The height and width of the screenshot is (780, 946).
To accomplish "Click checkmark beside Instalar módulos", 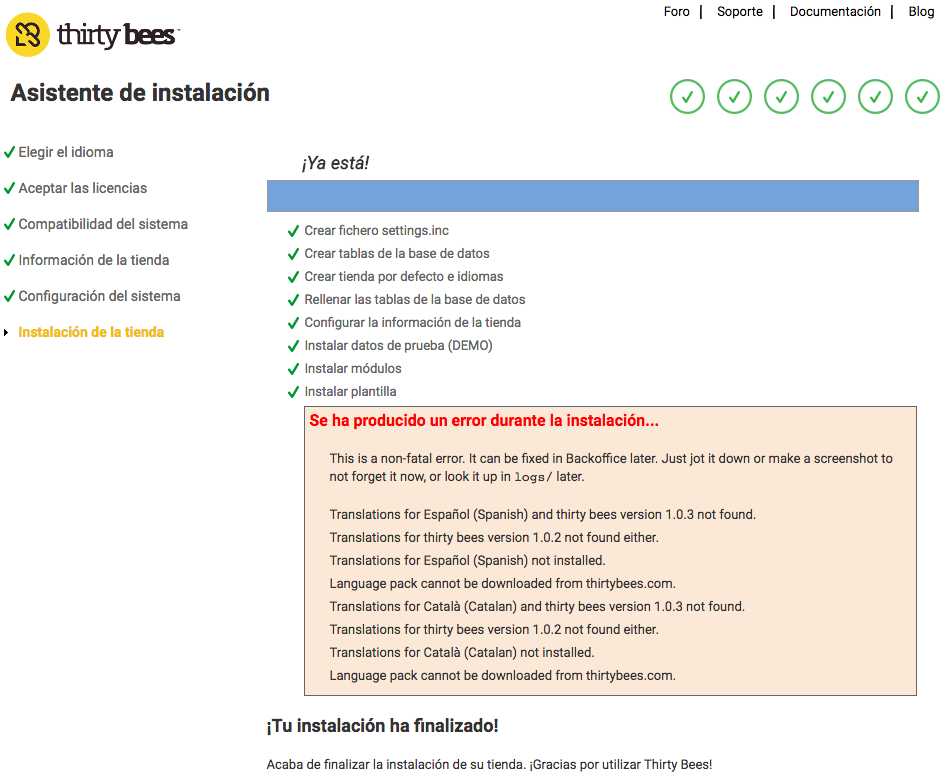I will click(x=294, y=369).
